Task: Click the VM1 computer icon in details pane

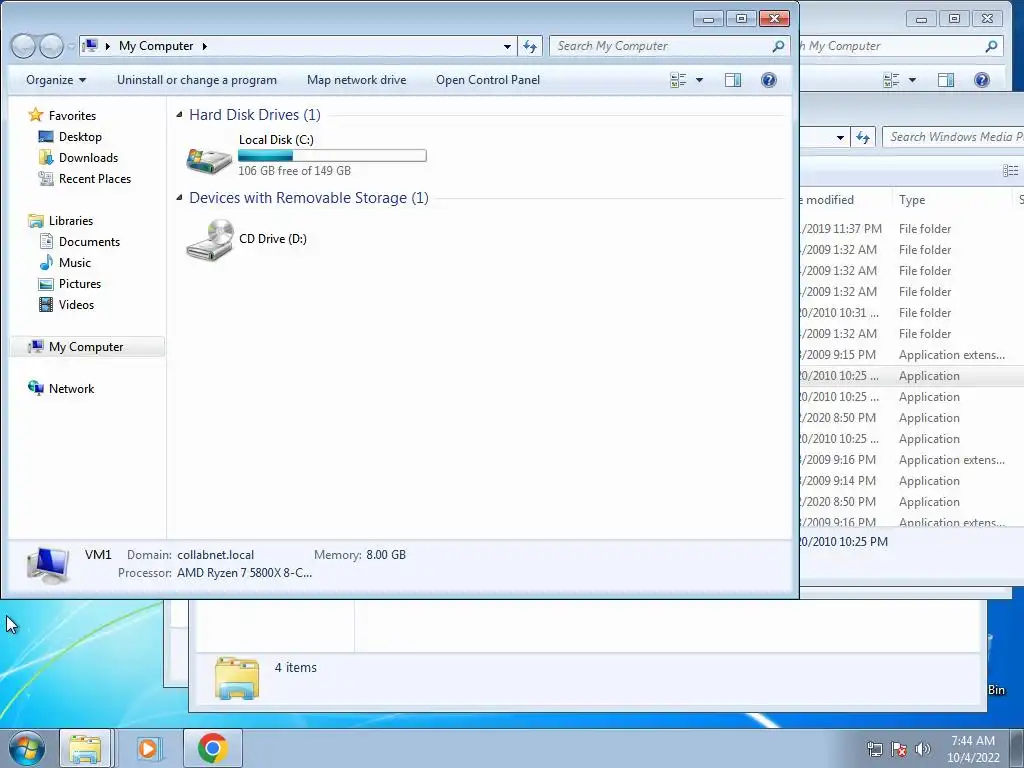Action: click(48, 564)
